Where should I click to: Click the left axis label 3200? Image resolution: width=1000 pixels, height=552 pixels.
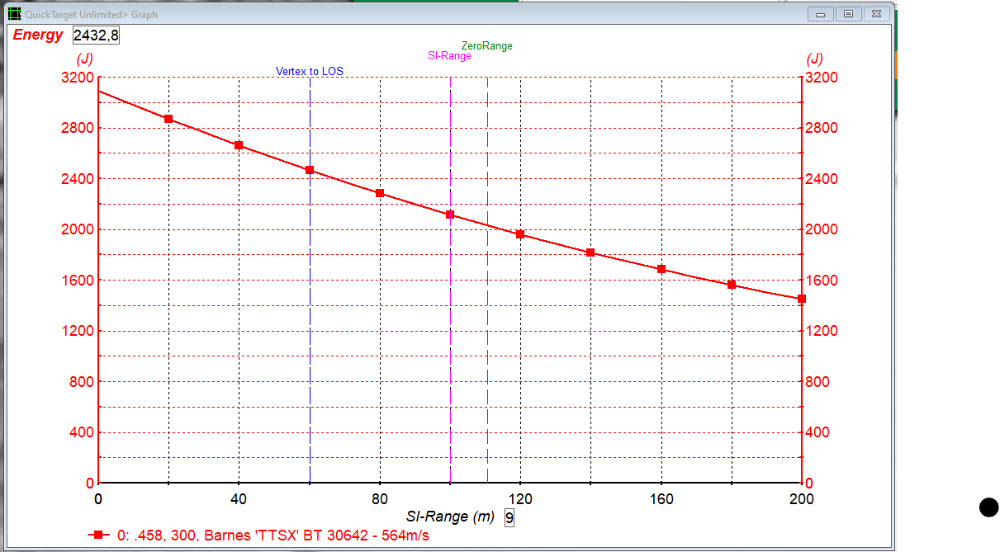[x=77, y=78]
